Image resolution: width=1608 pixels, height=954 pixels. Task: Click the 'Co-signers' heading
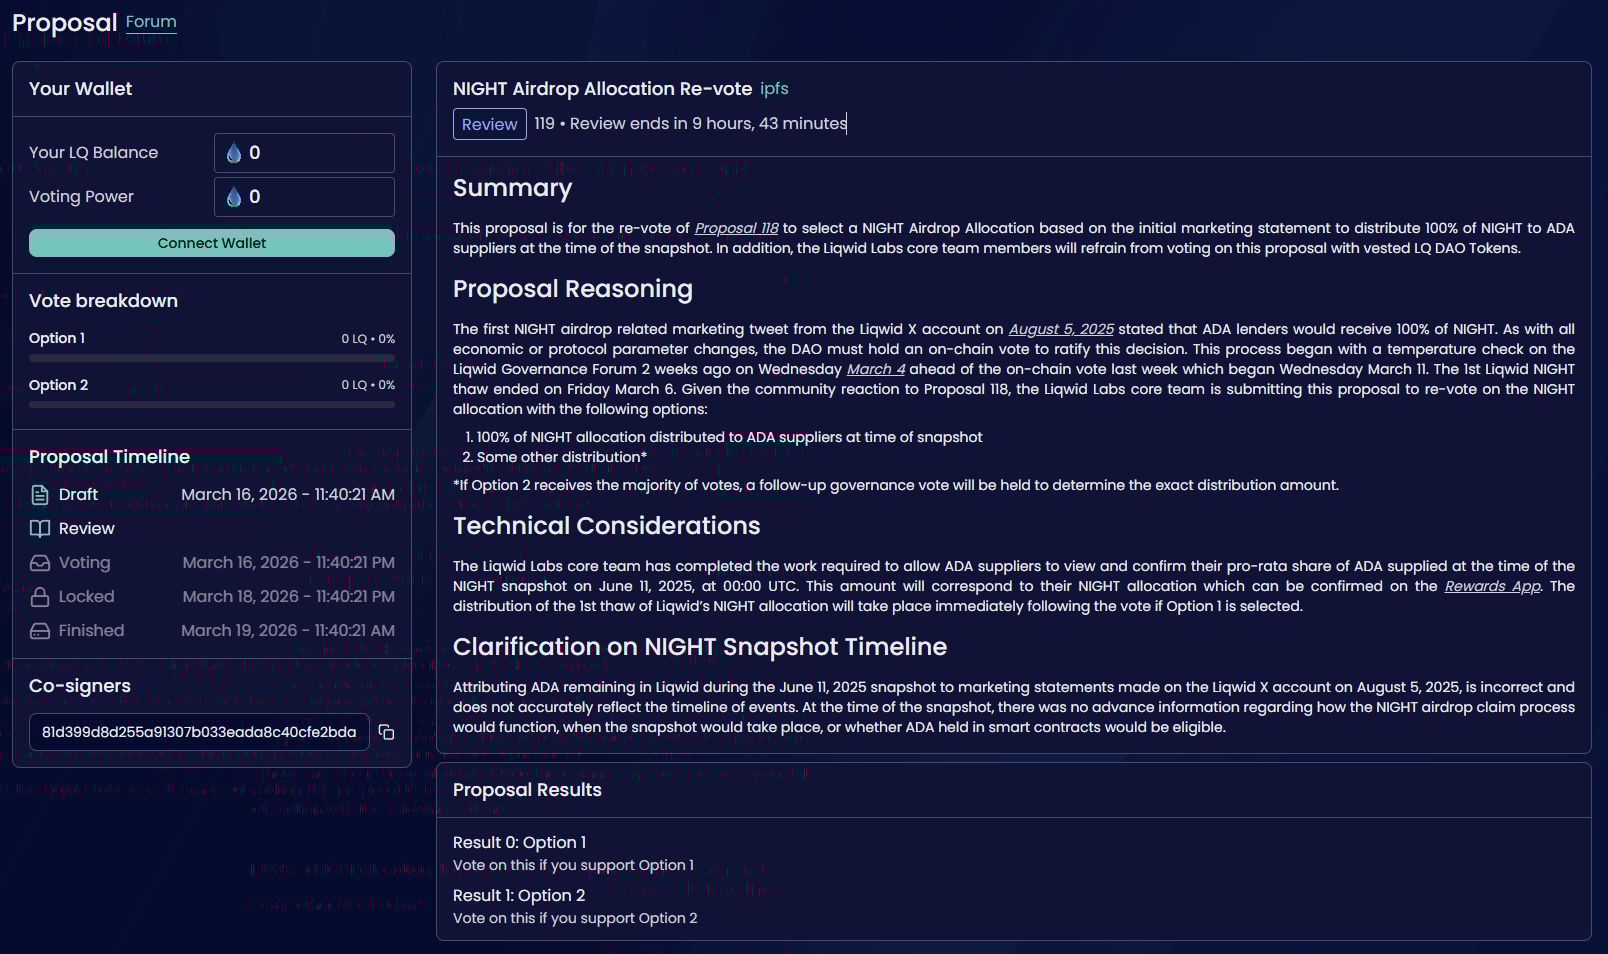(80, 686)
